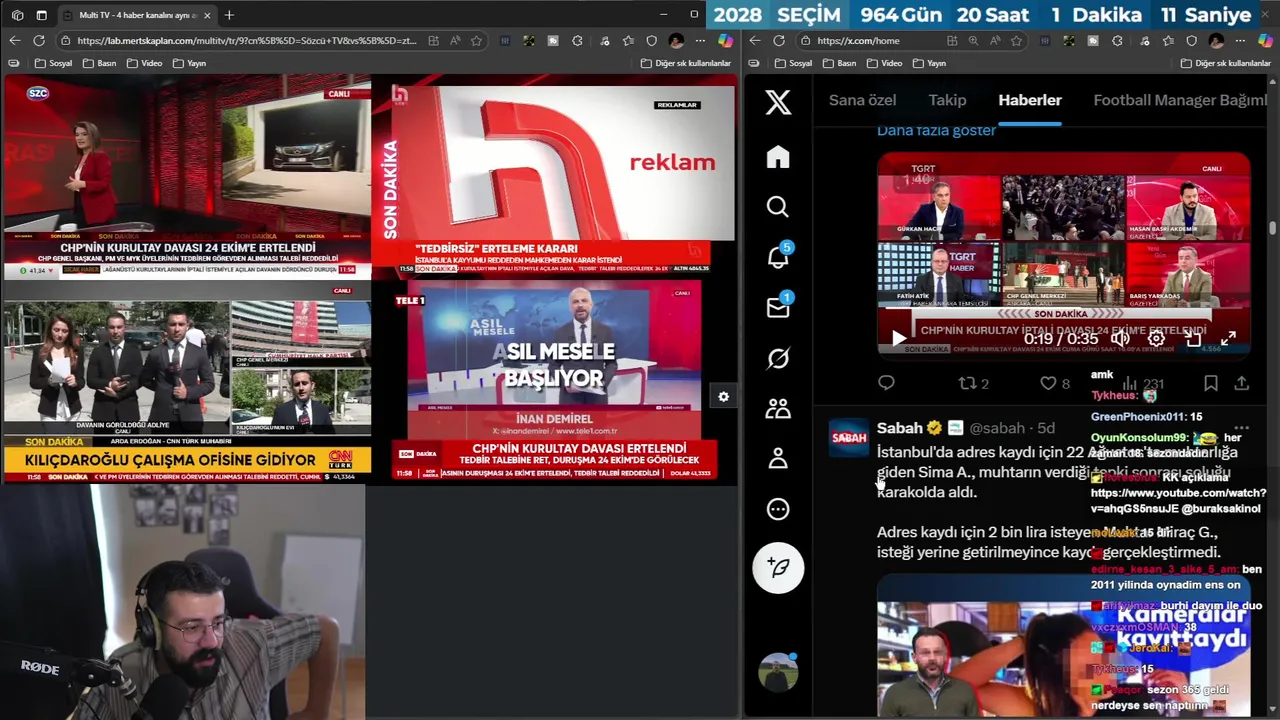The width and height of the screenshot is (1280, 720).
Task: Open left browser settings and more menu
Action: 700,41
